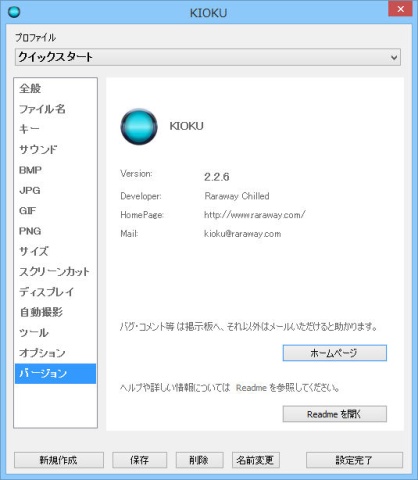The height and width of the screenshot is (480, 418).
Task: Click the large KIOKU logo icon
Action: [139, 126]
